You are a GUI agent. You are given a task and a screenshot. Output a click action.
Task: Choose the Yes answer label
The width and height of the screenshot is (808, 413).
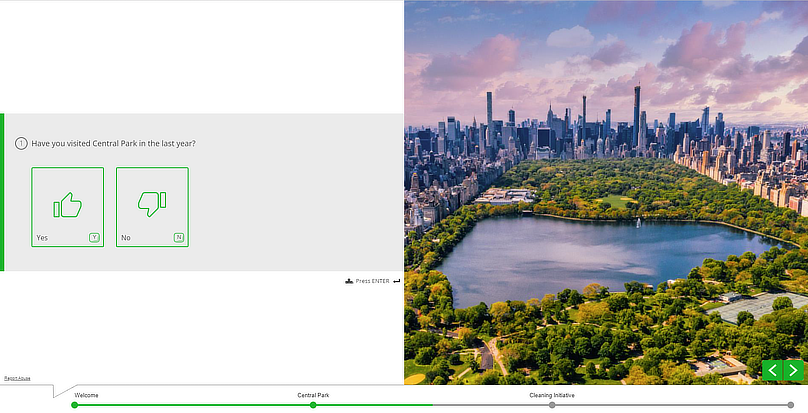(42, 238)
